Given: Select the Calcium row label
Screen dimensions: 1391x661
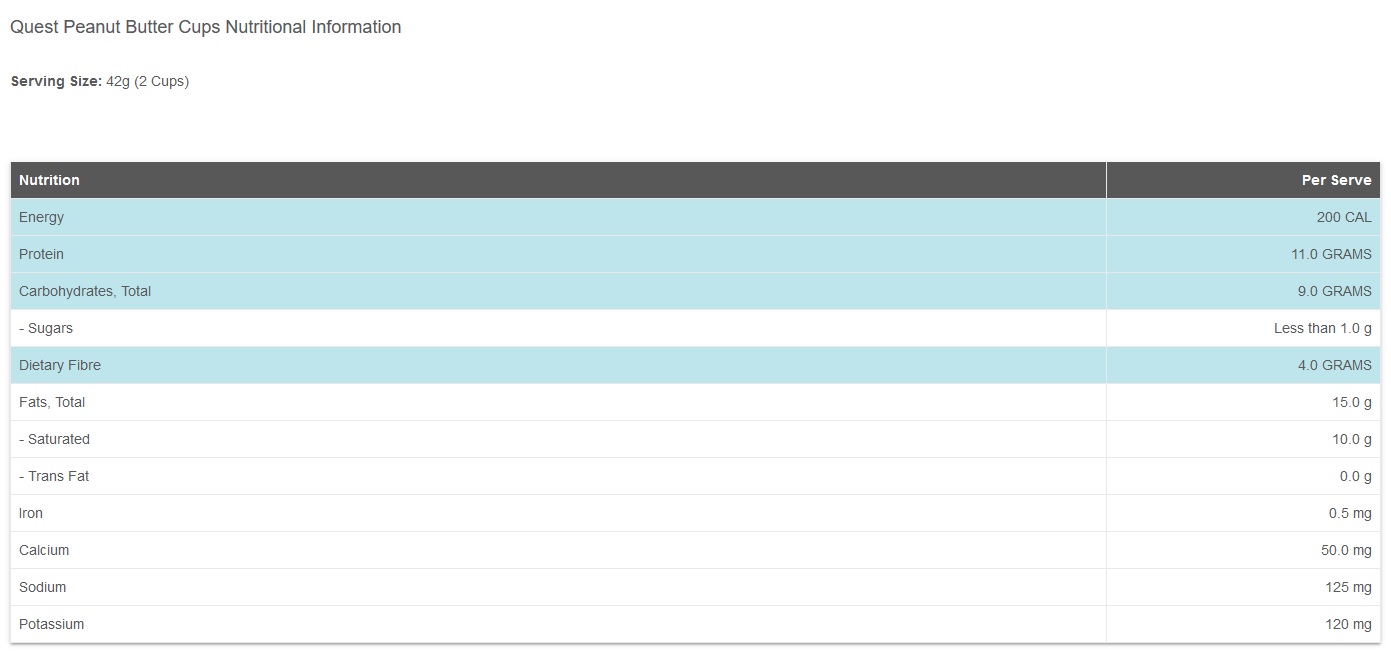Looking at the screenshot, I should pyautogui.click(x=44, y=550).
